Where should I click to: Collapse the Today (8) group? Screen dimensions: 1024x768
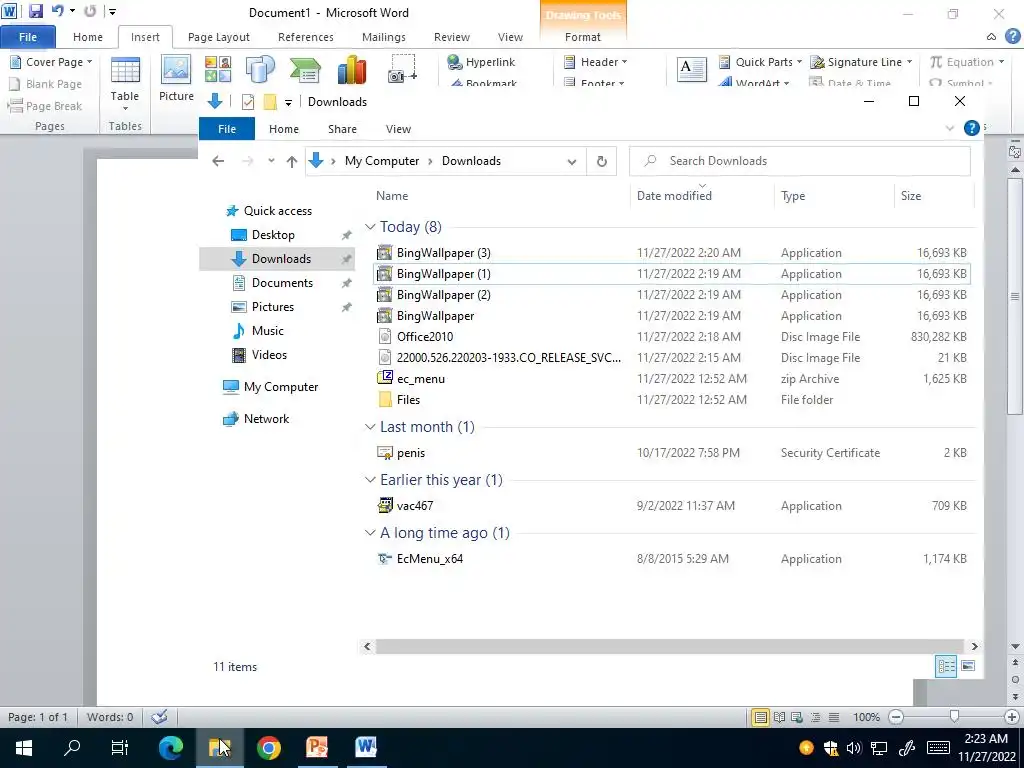coord(370,227)
